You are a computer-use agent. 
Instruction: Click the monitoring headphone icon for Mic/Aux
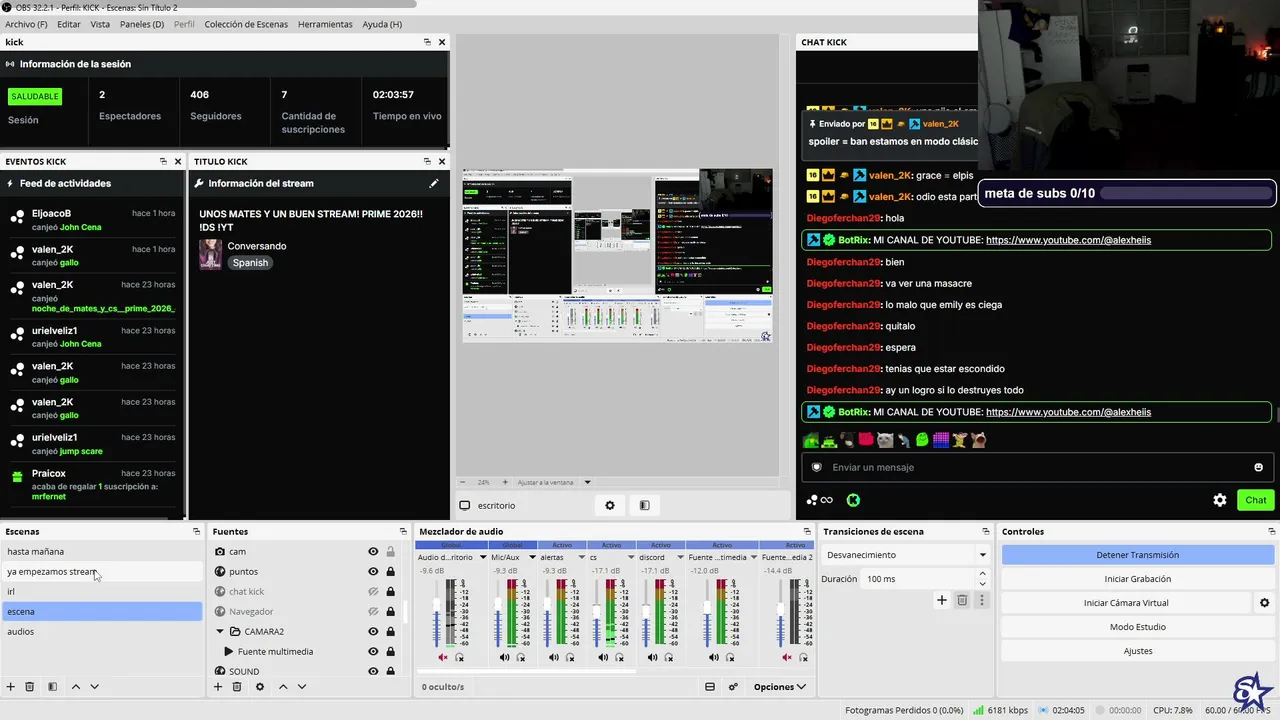pyautogui.click(x=521, y=657)
